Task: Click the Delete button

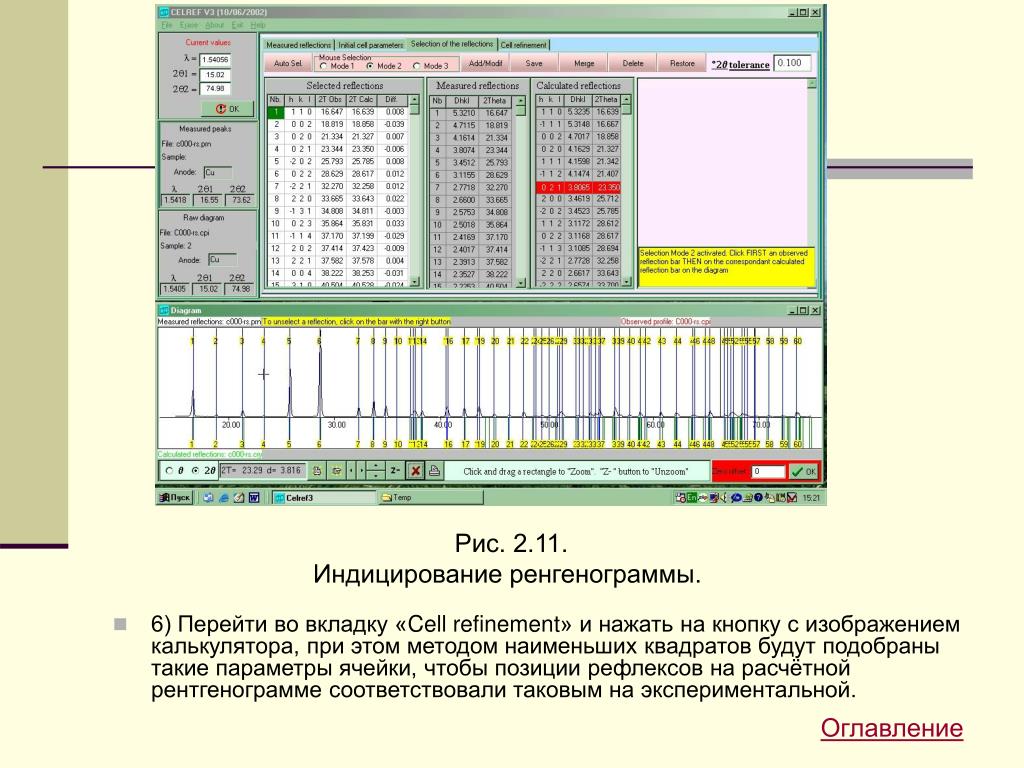Action: (633, 63)
